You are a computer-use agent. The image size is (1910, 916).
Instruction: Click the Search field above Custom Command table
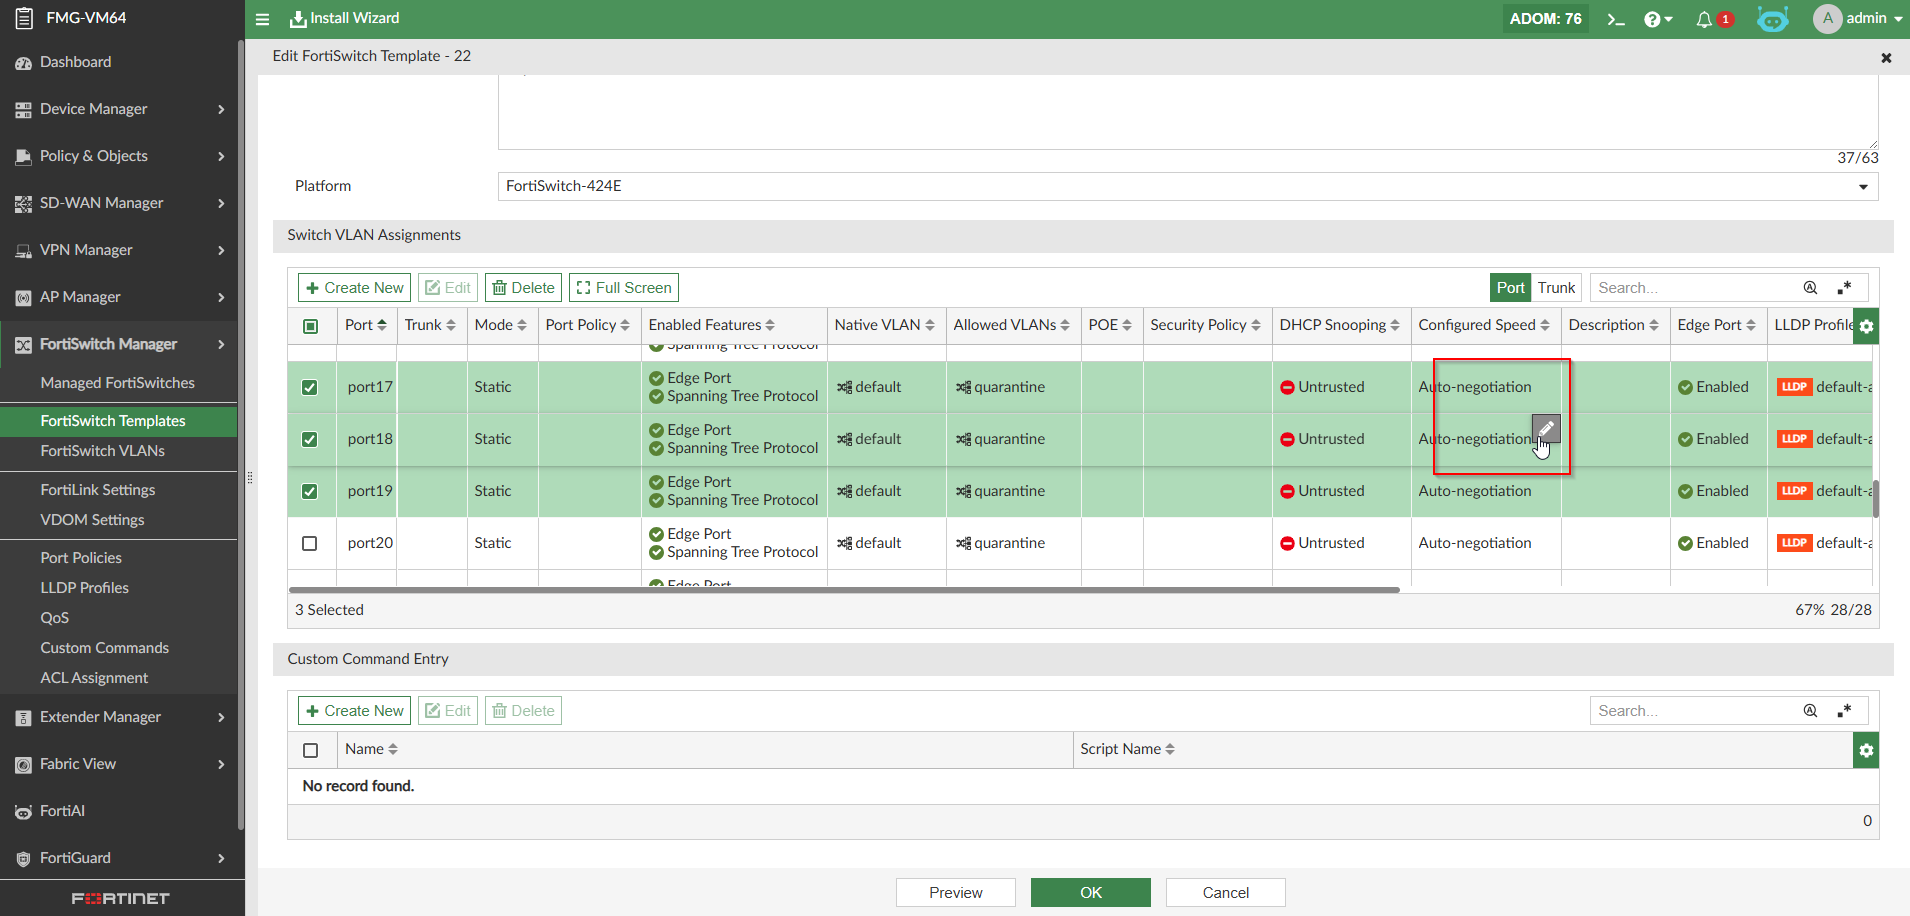pos(1700,710)
